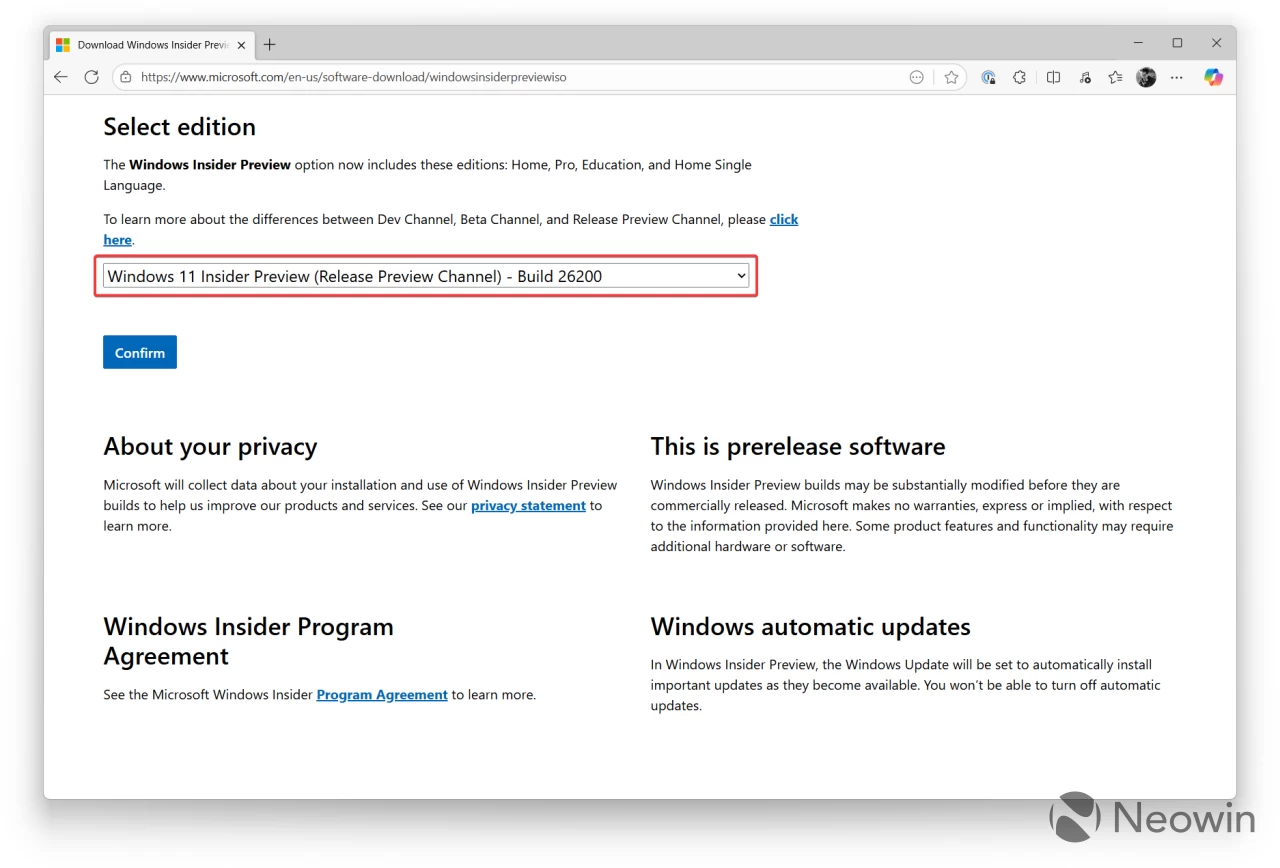
Task: Click the browser Back arrow
Action: click(x=61, y=77)
